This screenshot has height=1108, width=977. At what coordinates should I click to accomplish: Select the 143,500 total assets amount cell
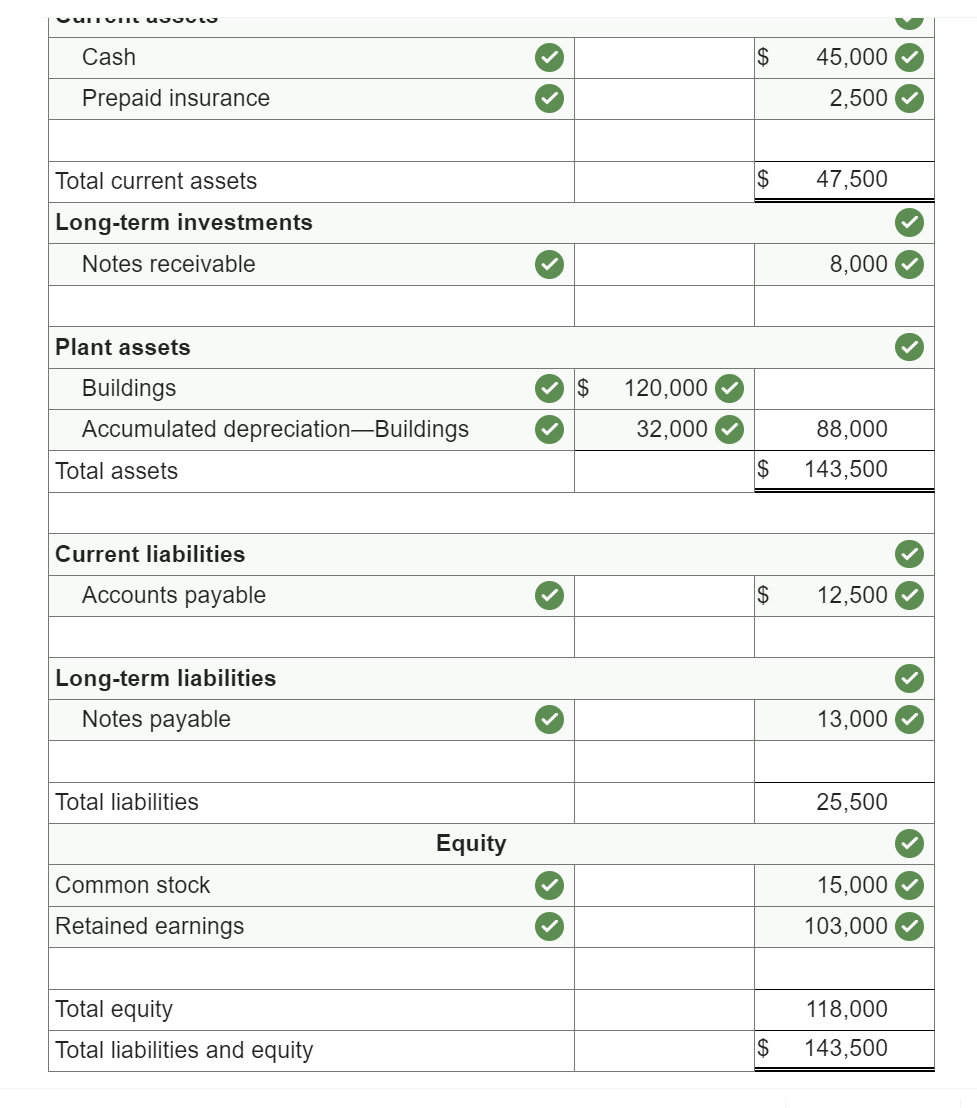pos(844,469)
